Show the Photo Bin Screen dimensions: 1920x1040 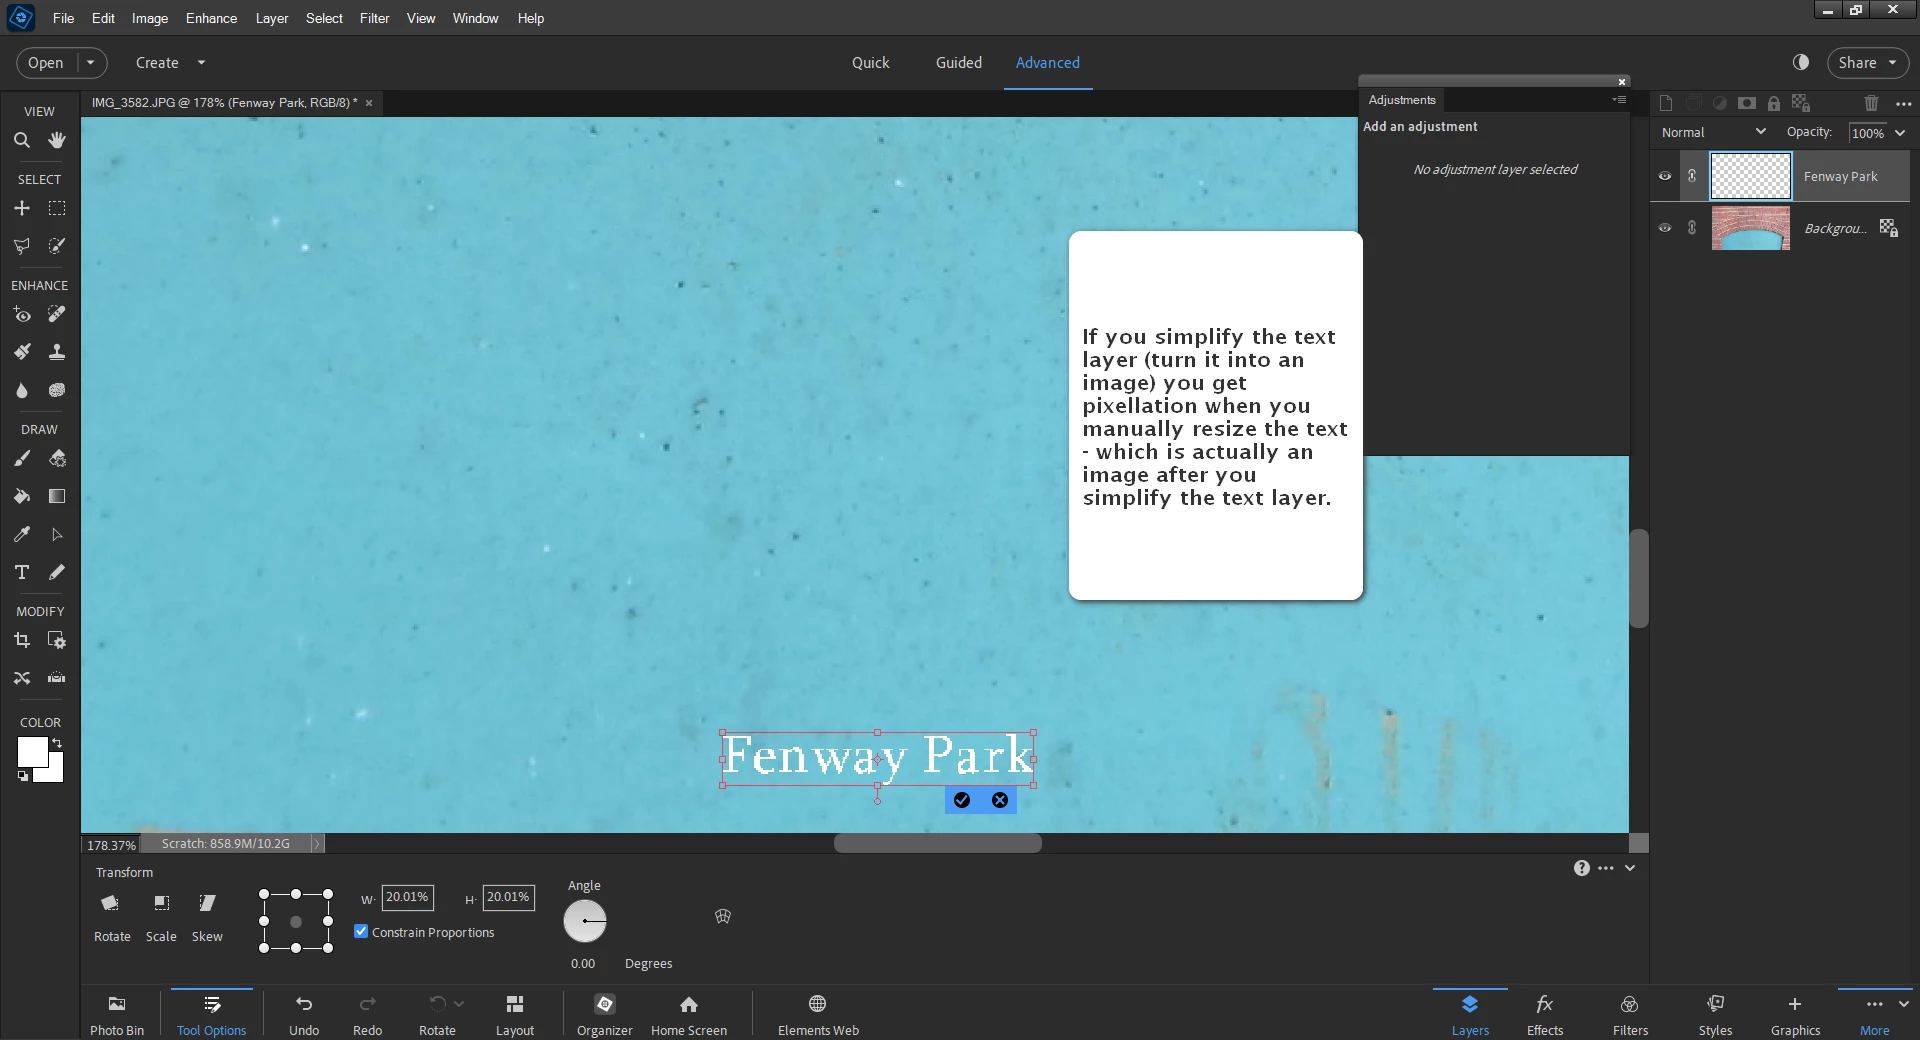(x=117, y=1014)
